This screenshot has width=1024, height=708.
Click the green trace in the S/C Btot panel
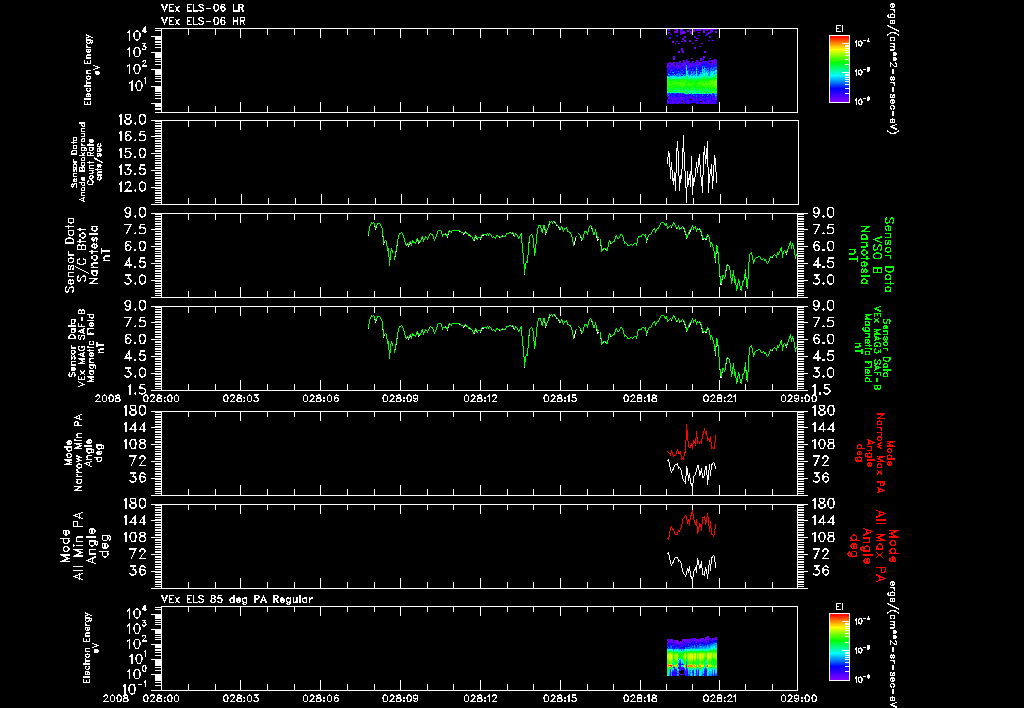coord(583,255)
